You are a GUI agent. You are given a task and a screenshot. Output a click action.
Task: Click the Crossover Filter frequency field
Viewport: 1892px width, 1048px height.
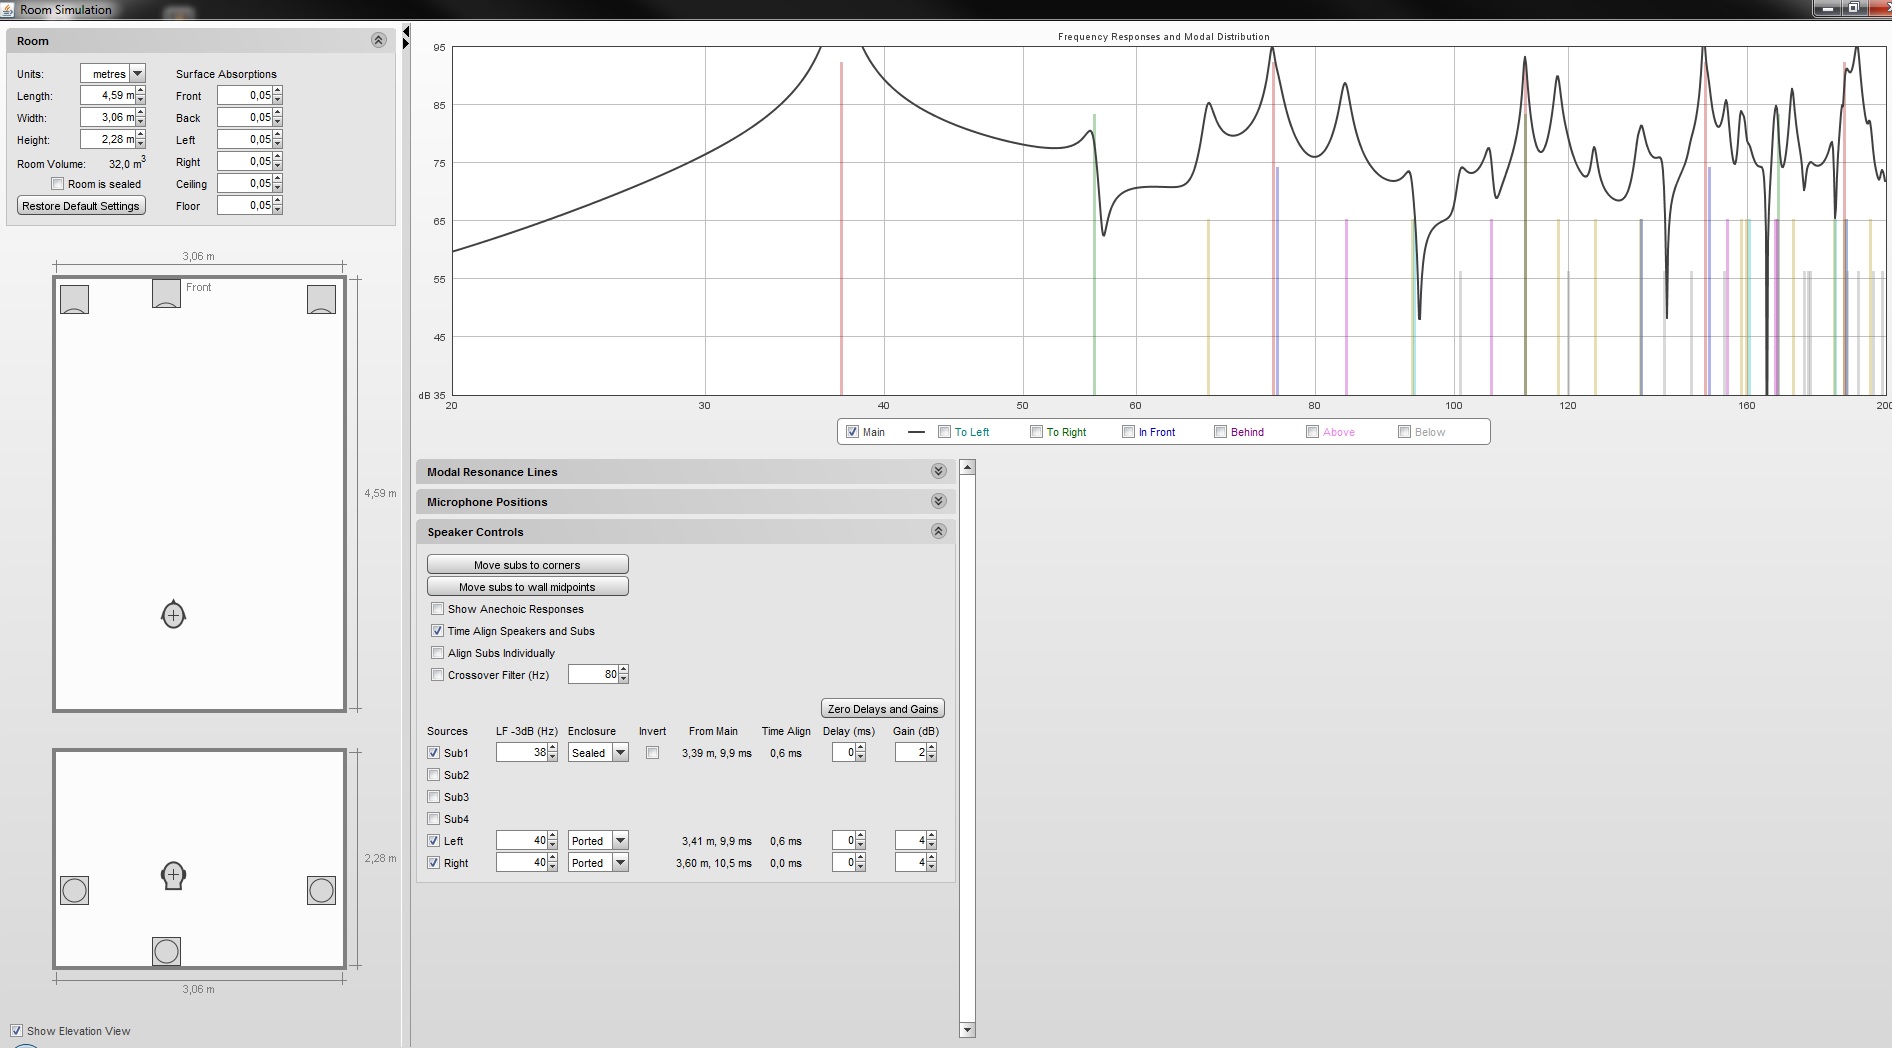[593, 675]
